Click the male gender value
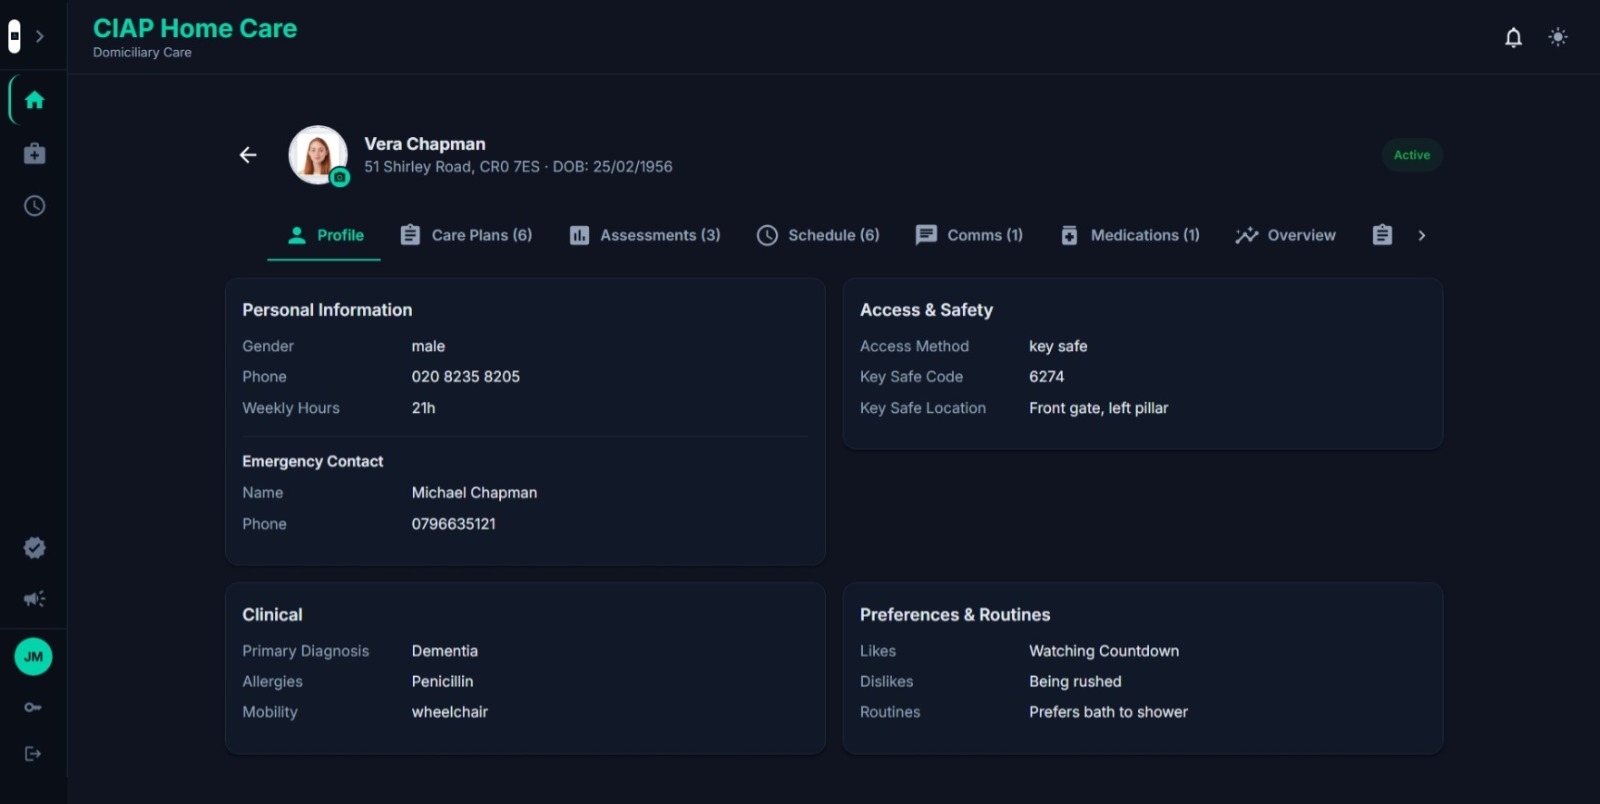 pyautogui.click(x=428, y=346)
